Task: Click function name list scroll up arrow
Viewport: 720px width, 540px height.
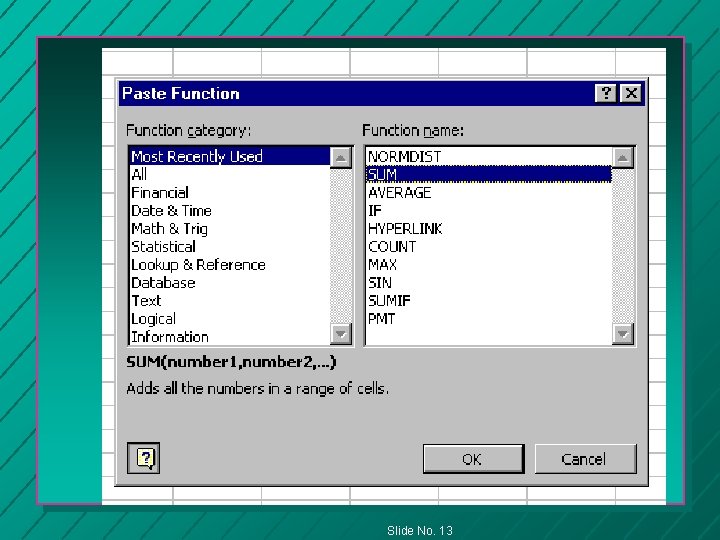Action: click(623, 158)
